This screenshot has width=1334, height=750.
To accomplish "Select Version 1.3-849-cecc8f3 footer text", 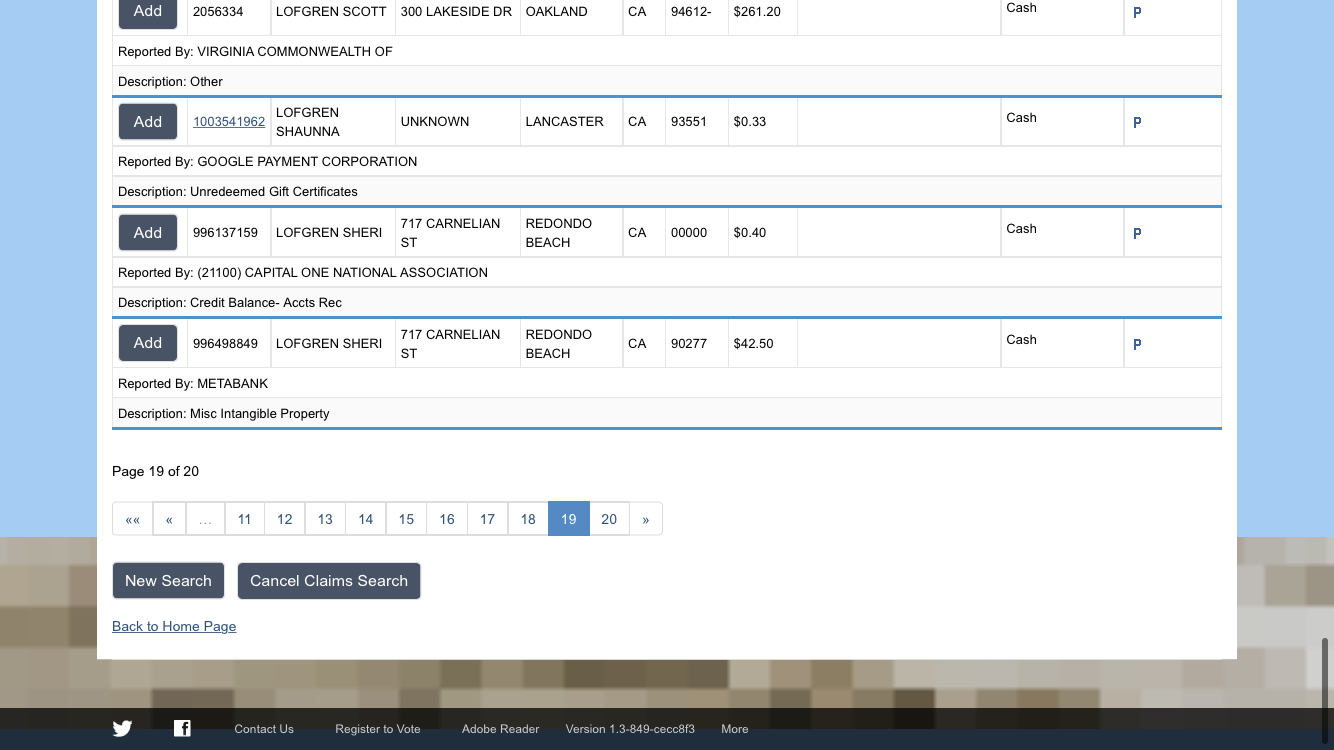I will click(630, 729).
